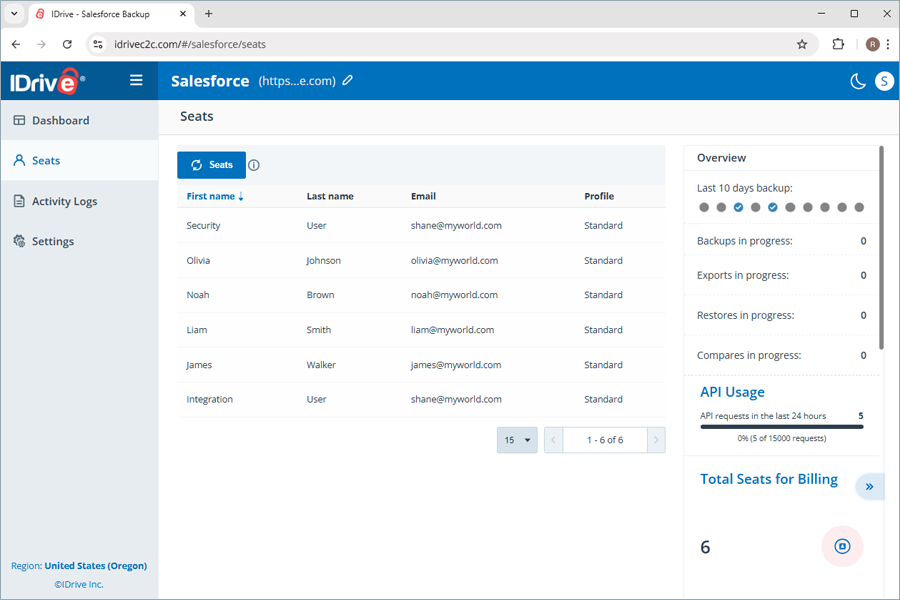Open the account avatar 'S' icon

(x=884, y=82)
